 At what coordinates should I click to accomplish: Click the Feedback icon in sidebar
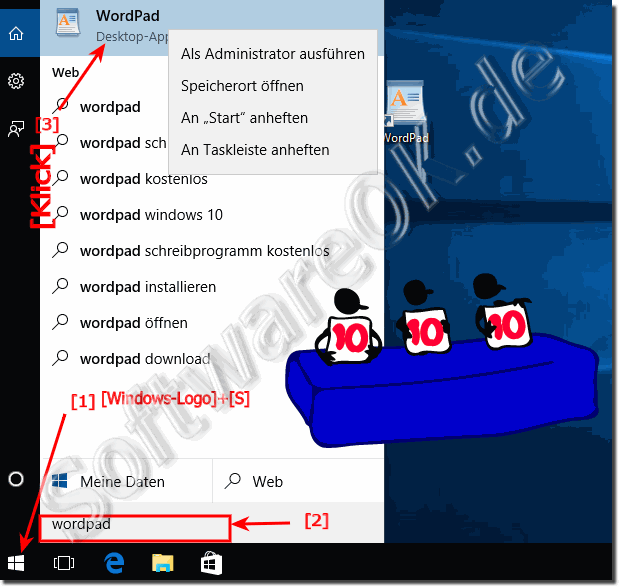tap(16, 128)
